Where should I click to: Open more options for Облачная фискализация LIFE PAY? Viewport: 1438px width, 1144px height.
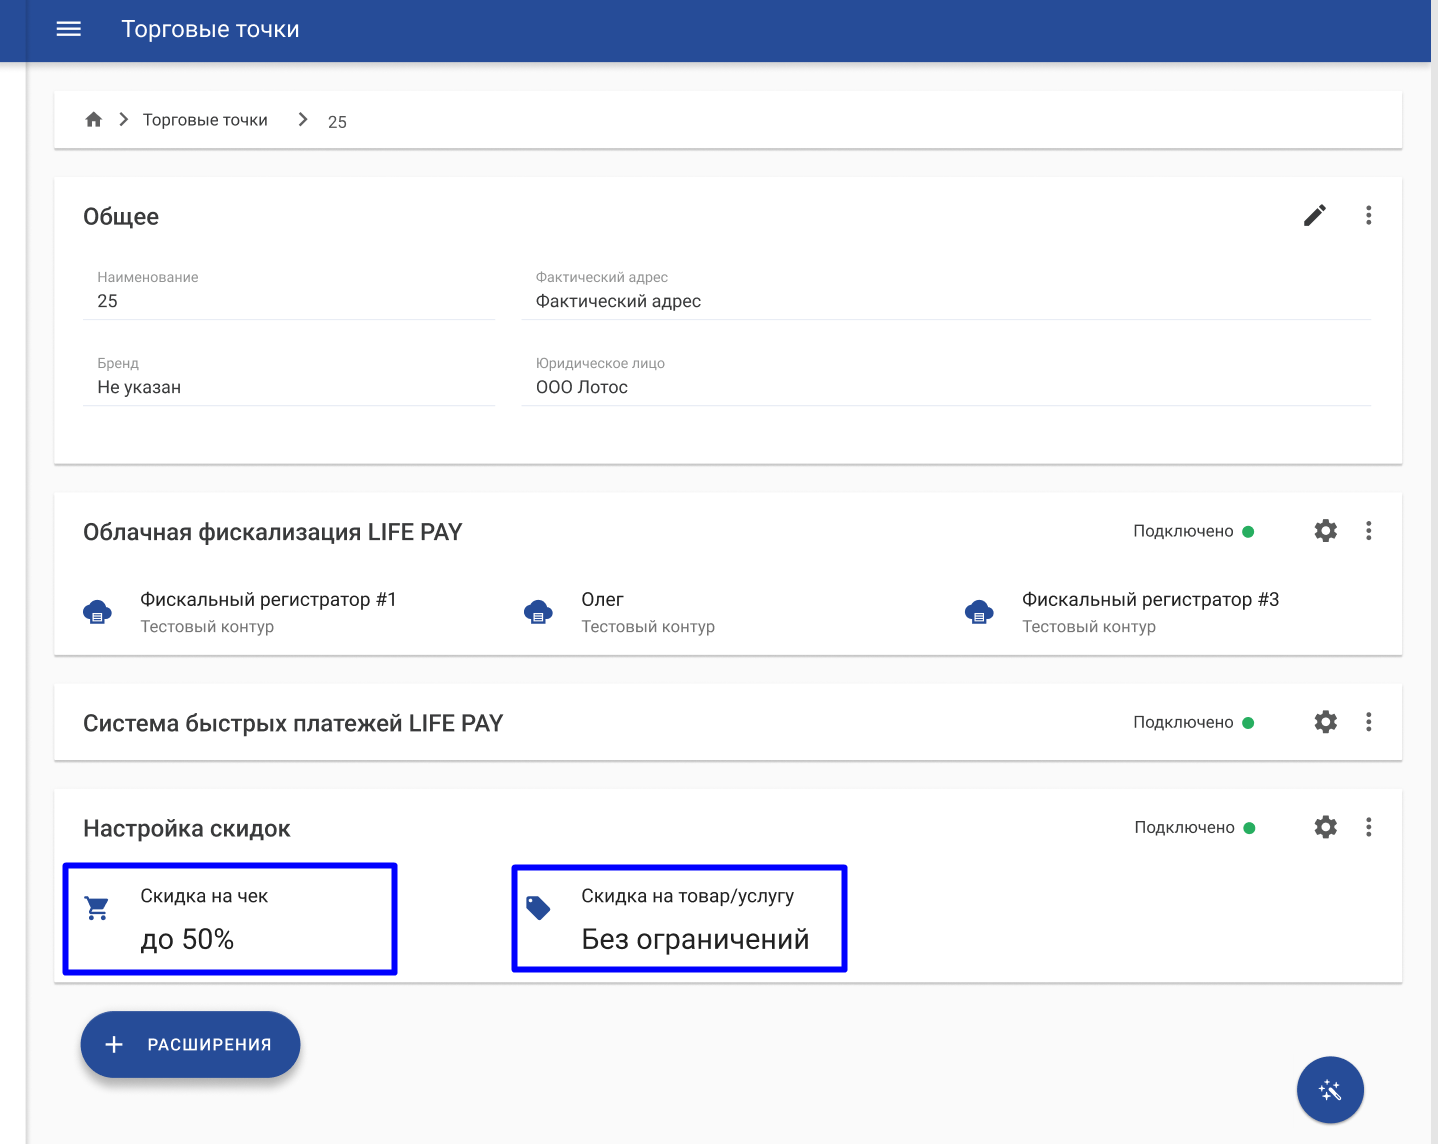(1369, 530)
